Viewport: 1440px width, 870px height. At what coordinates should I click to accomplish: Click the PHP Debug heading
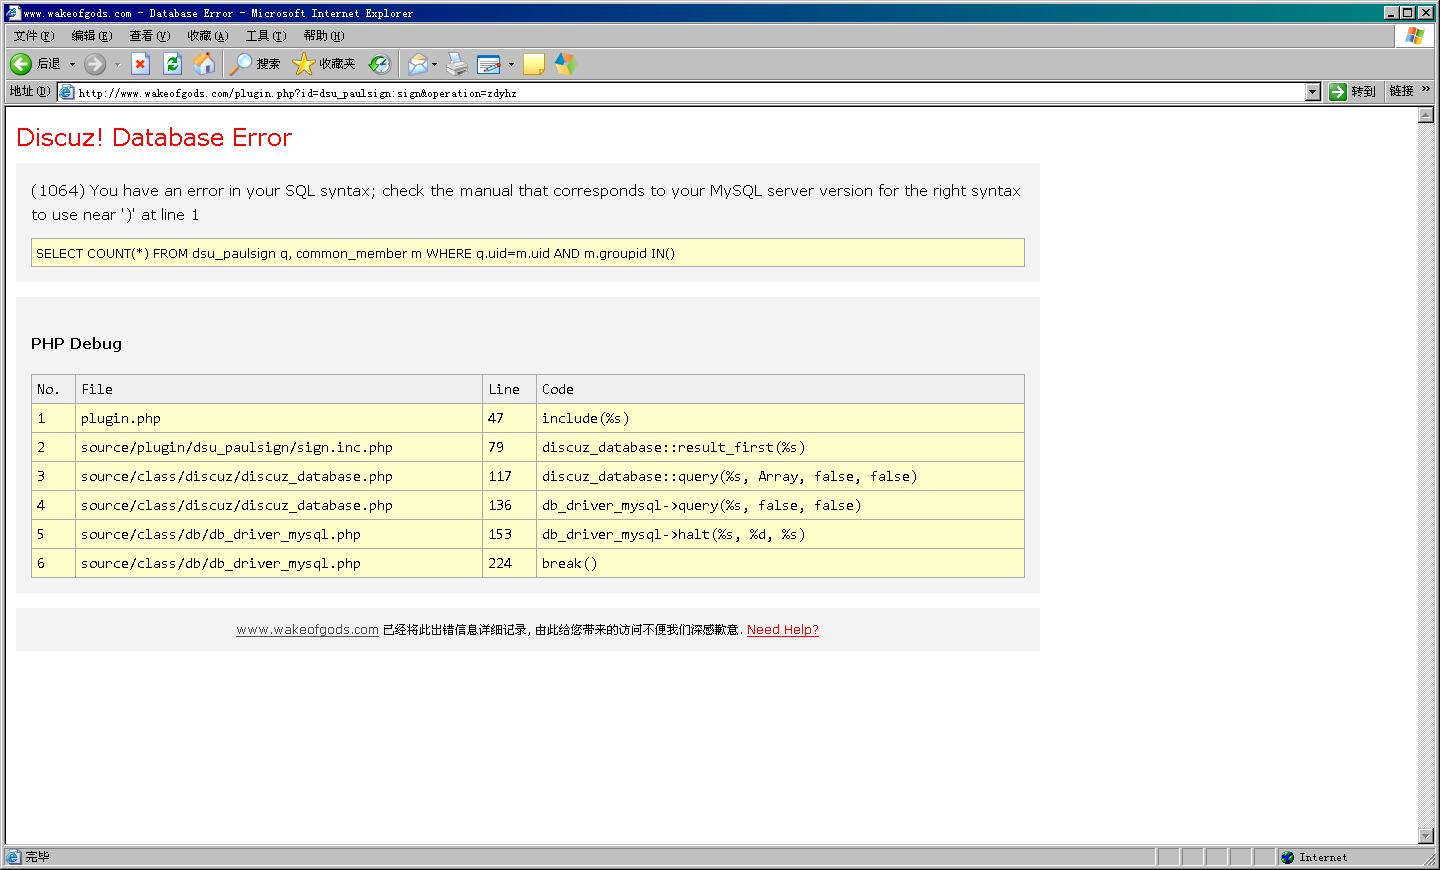76,344
